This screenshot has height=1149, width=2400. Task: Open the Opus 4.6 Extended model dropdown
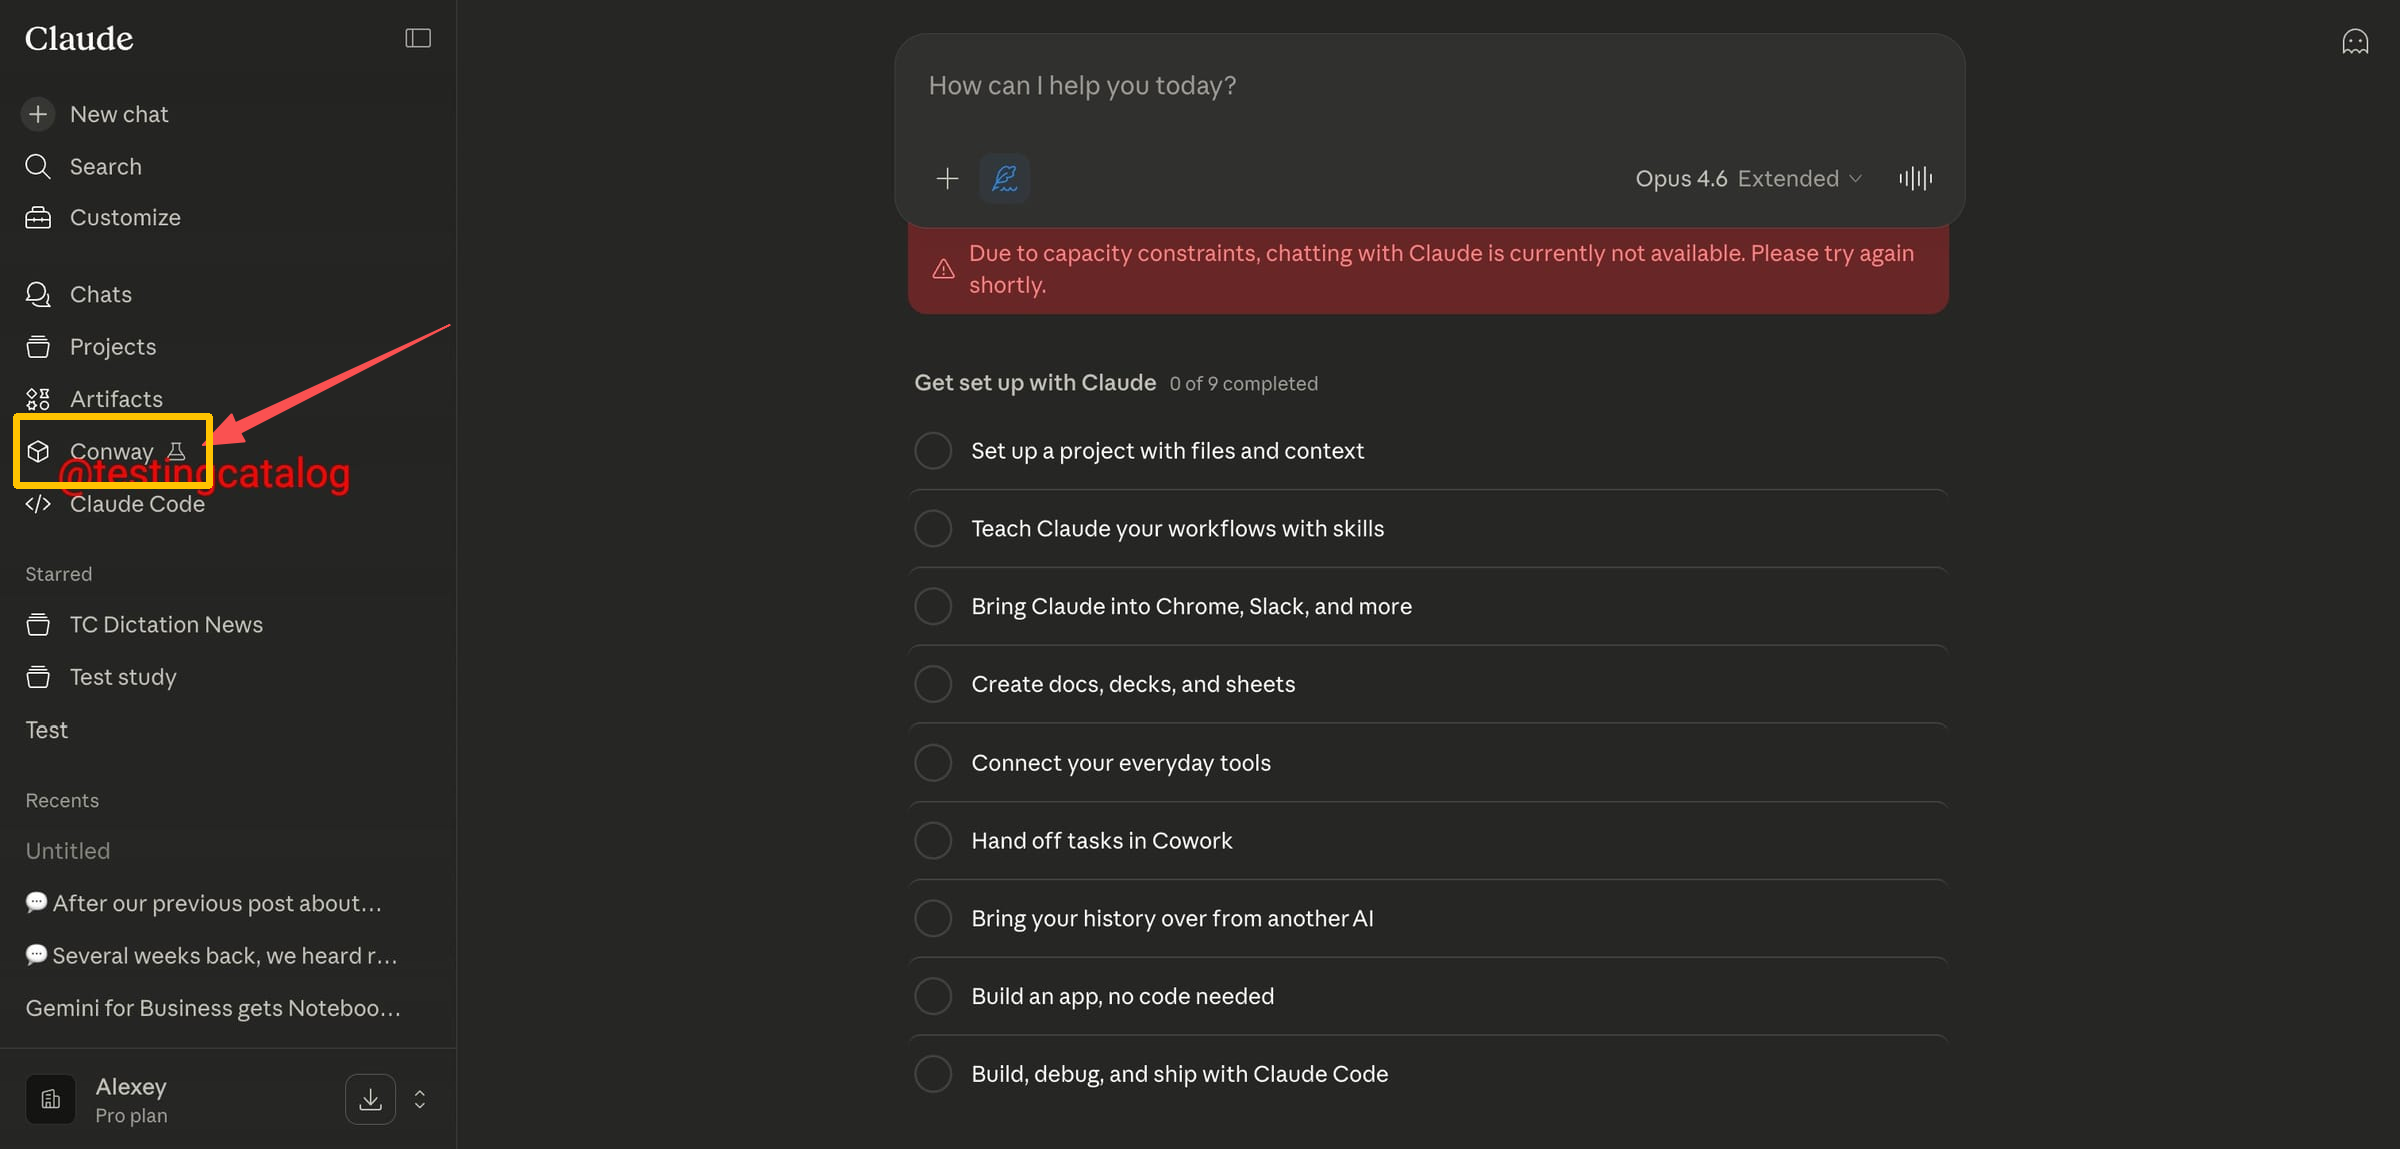point(1748,178)
